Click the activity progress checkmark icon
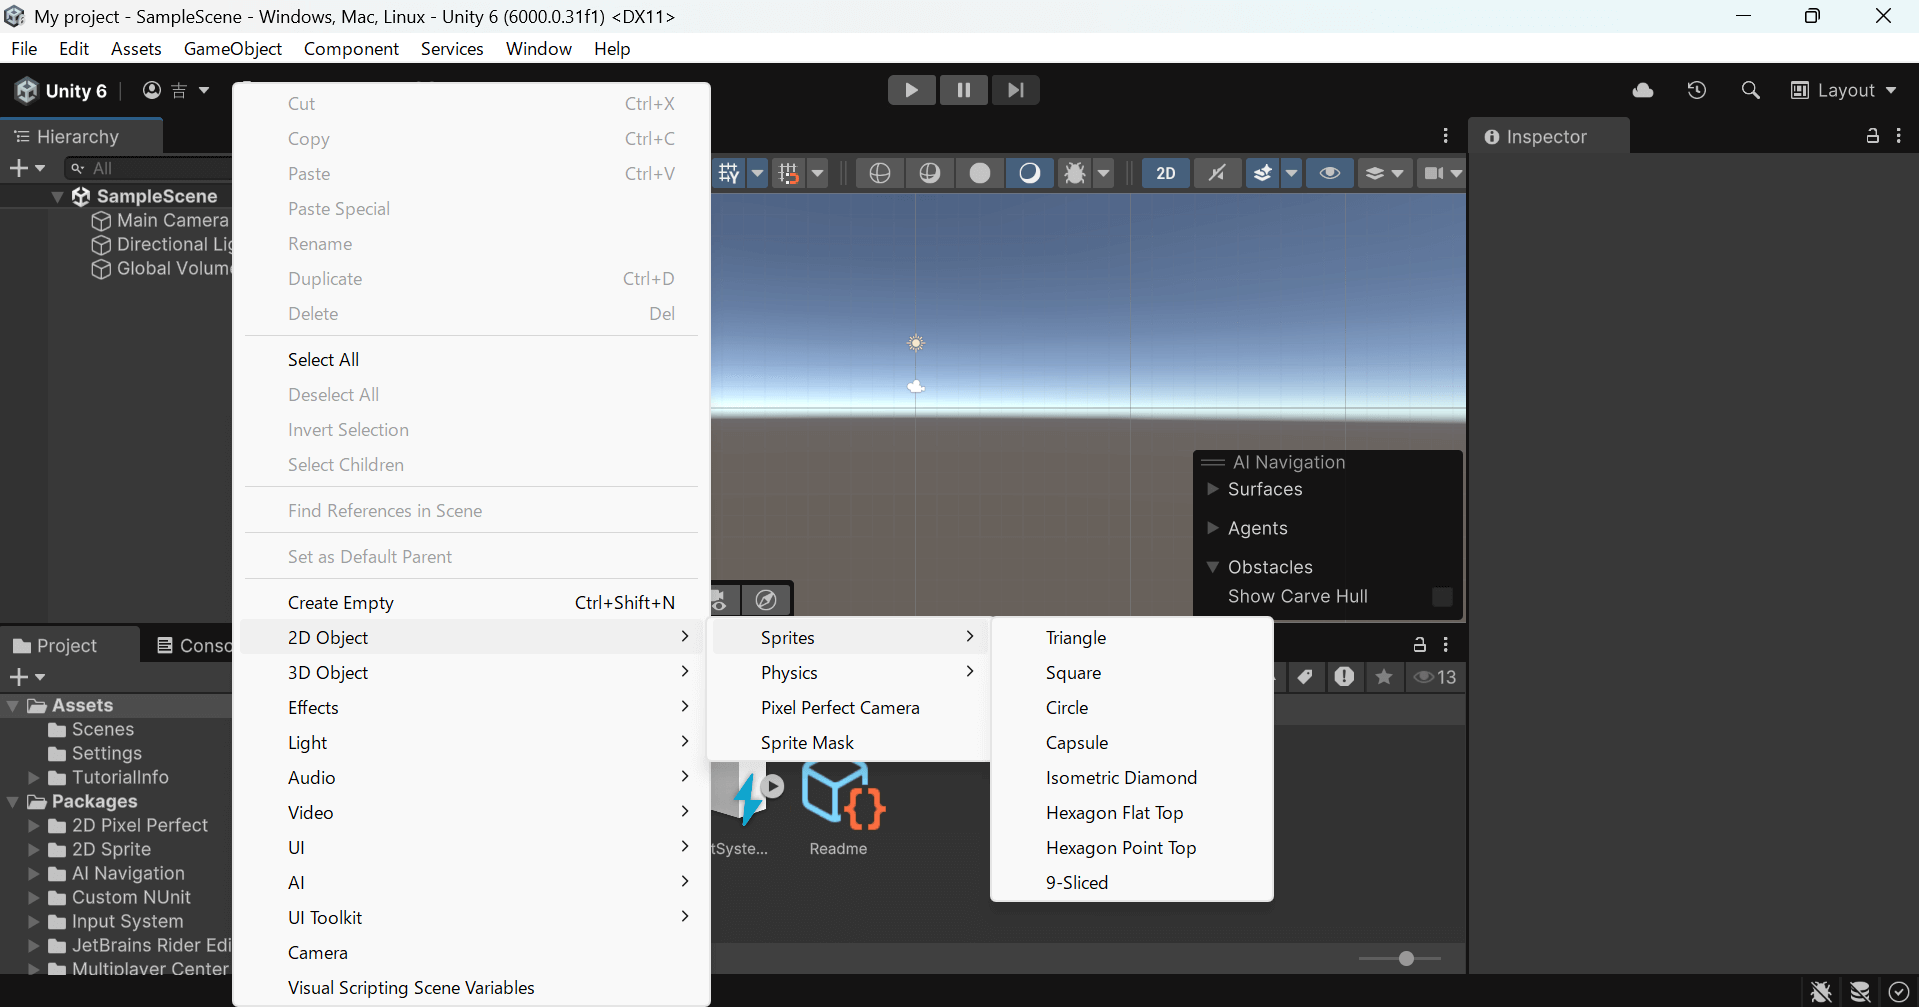Screen dimensions: 1919x1007 [x=1899, y=991]
